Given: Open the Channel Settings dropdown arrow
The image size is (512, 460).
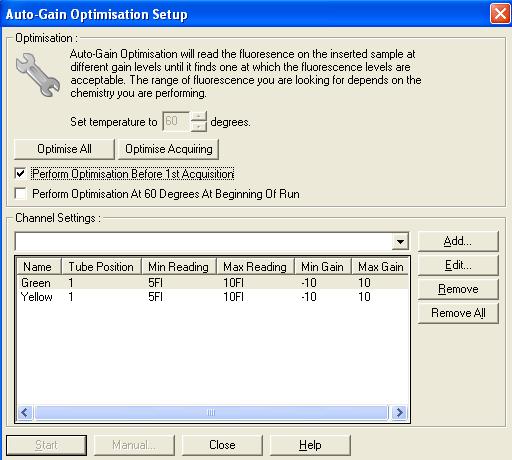Looking at the screenshot, I should (x=400, y=241).
